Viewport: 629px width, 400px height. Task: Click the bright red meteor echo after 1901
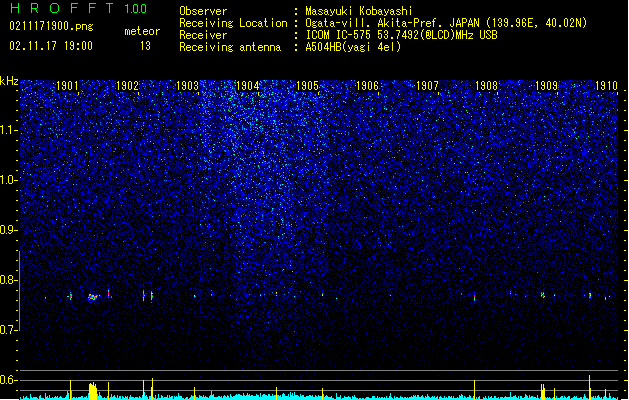click(93, 297)
